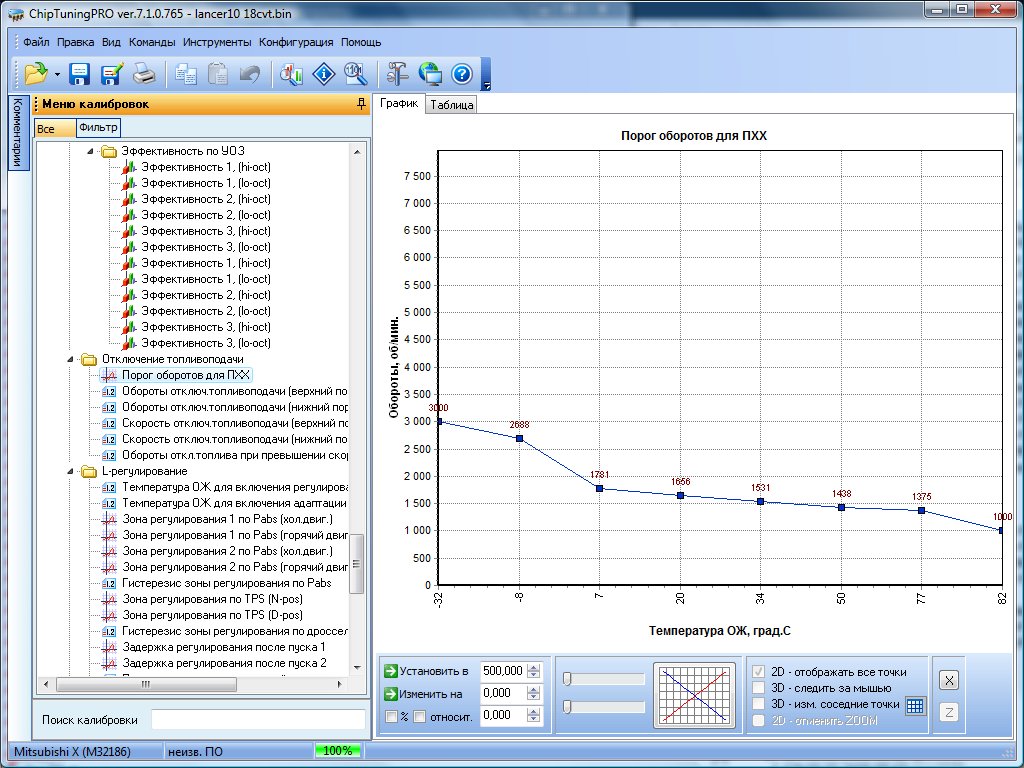Collapse the 'Отключение топливоподачи' folder
Screen dimensions: 1024x768
click(x=70, y=359)
